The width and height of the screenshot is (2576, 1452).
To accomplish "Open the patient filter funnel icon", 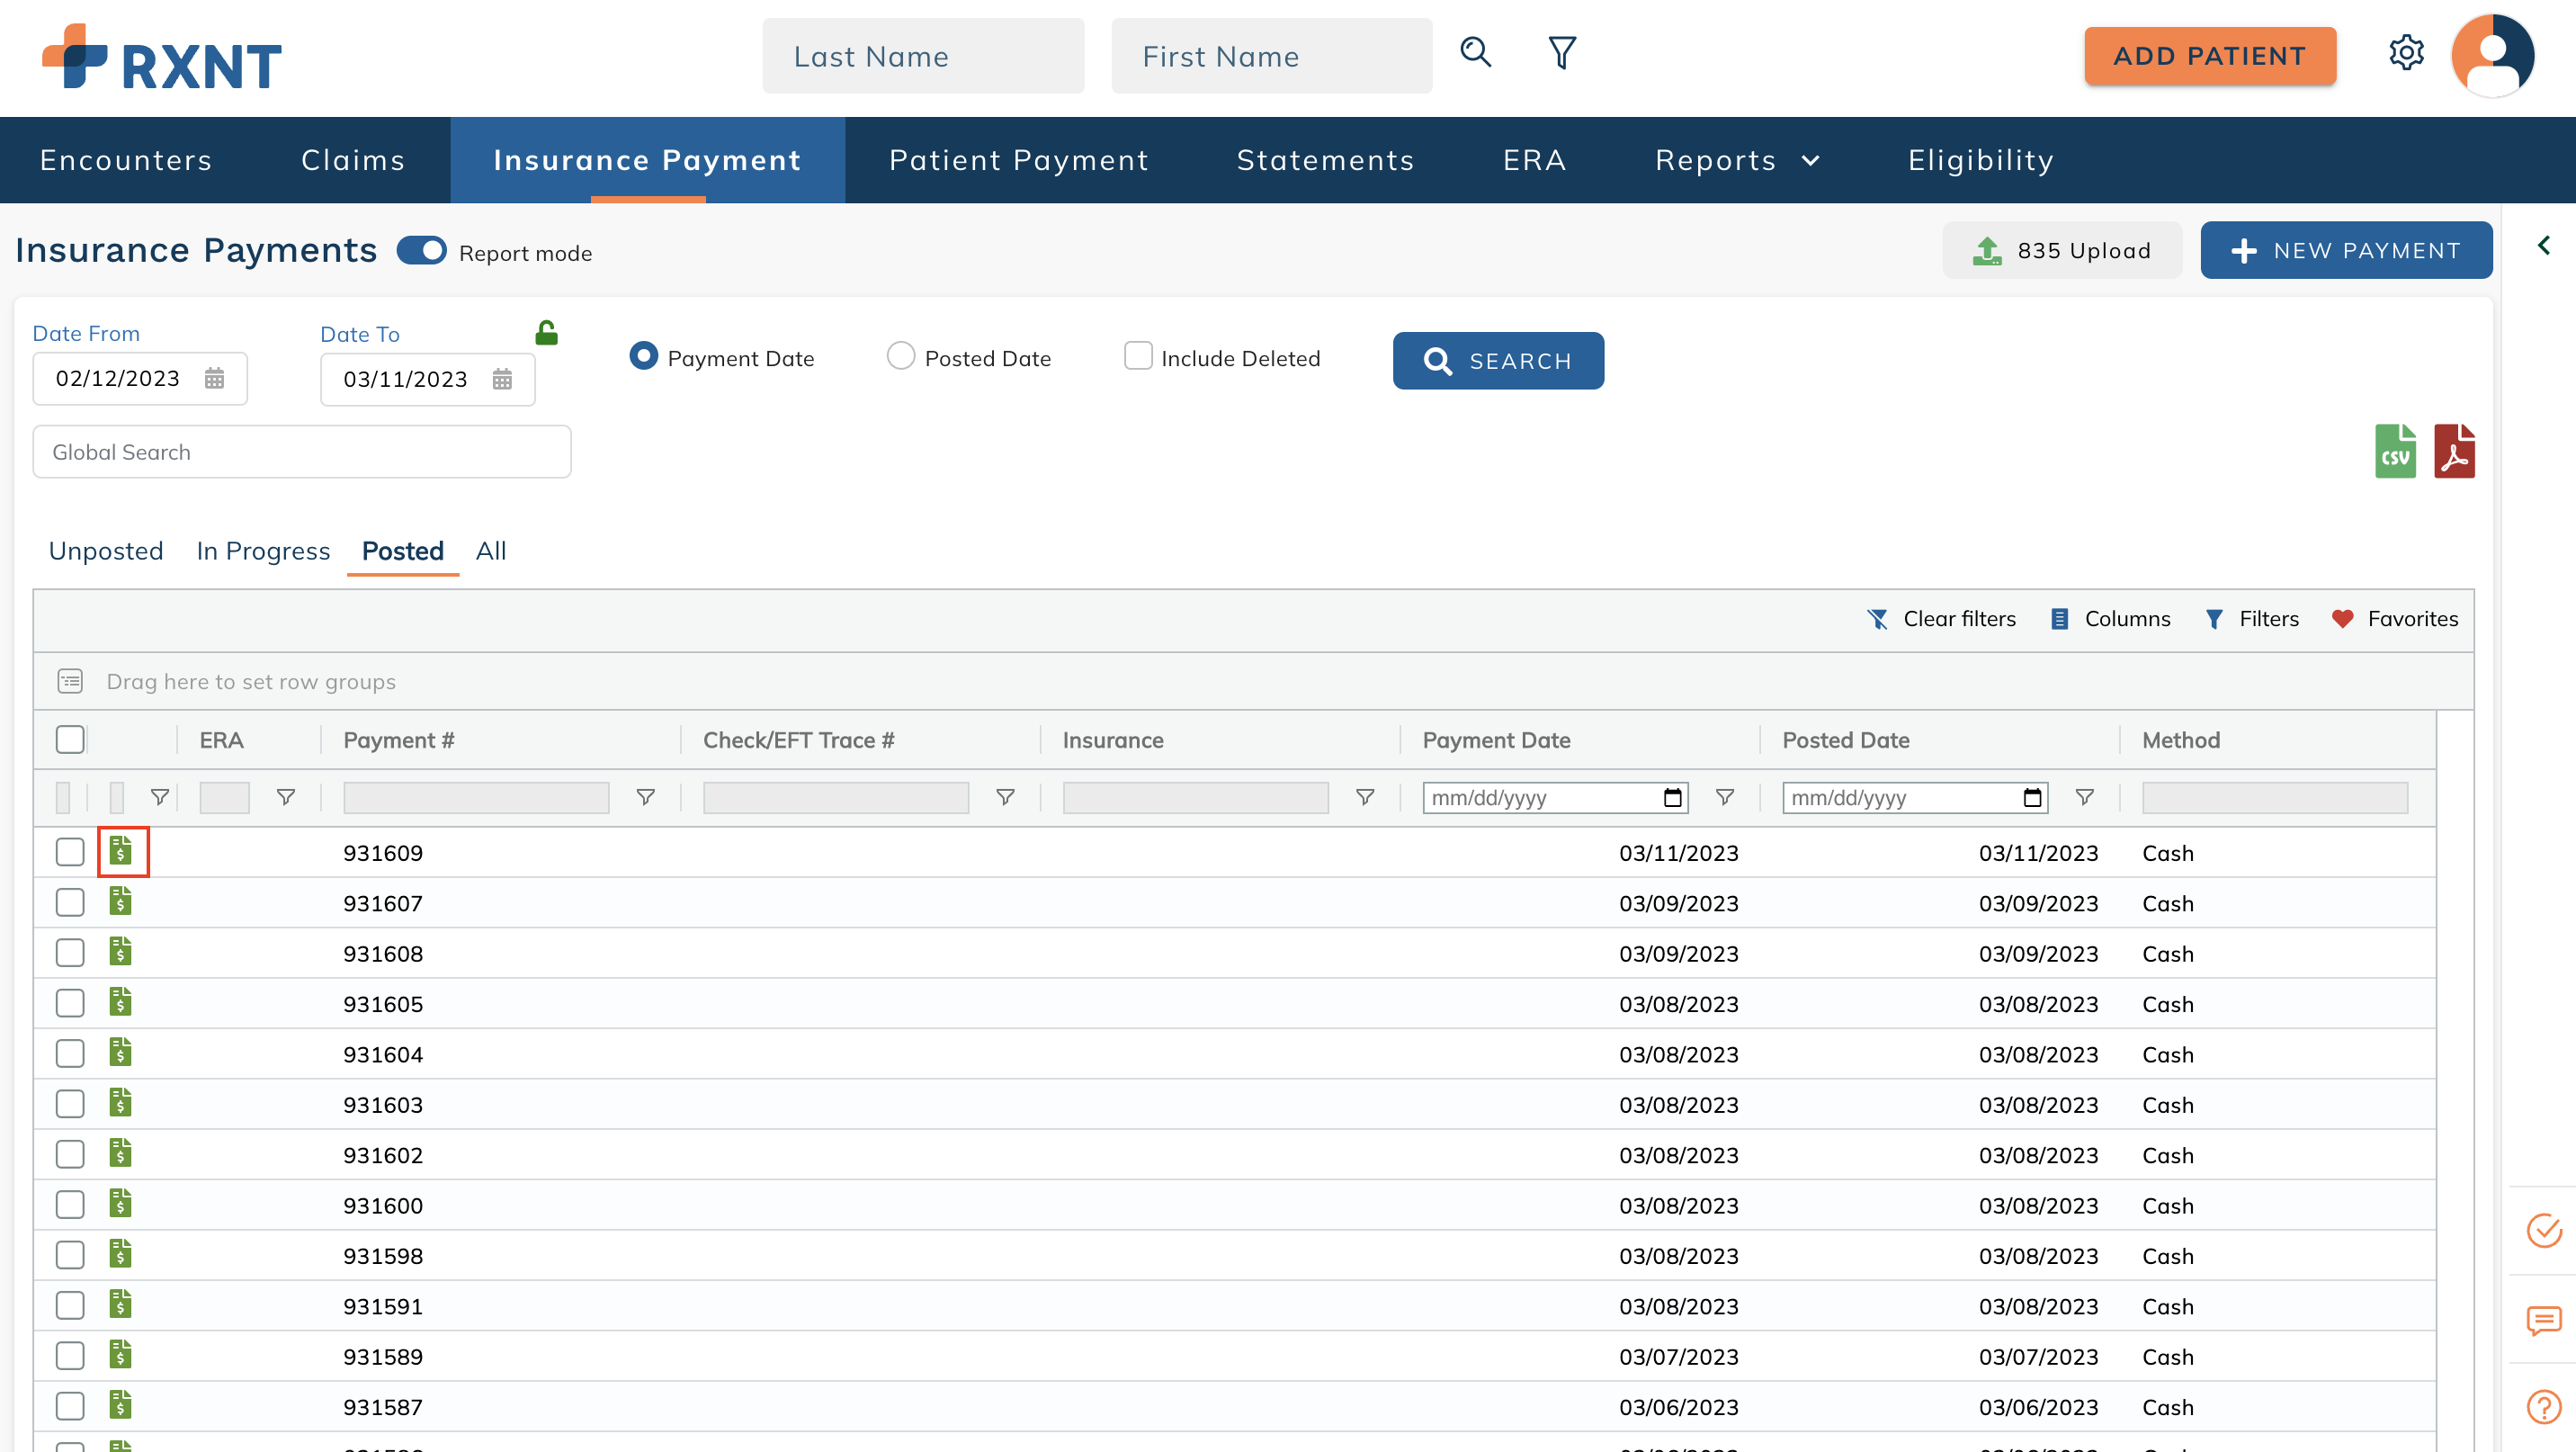I will (x=1562, y=53).
